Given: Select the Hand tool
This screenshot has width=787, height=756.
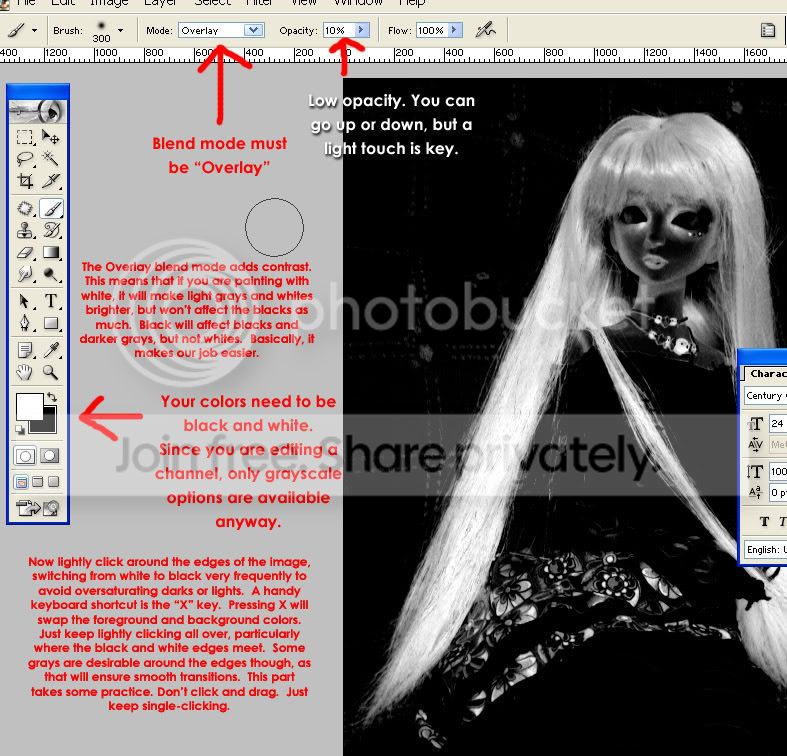Looking at the screenshot, I should tap(25, 372).
